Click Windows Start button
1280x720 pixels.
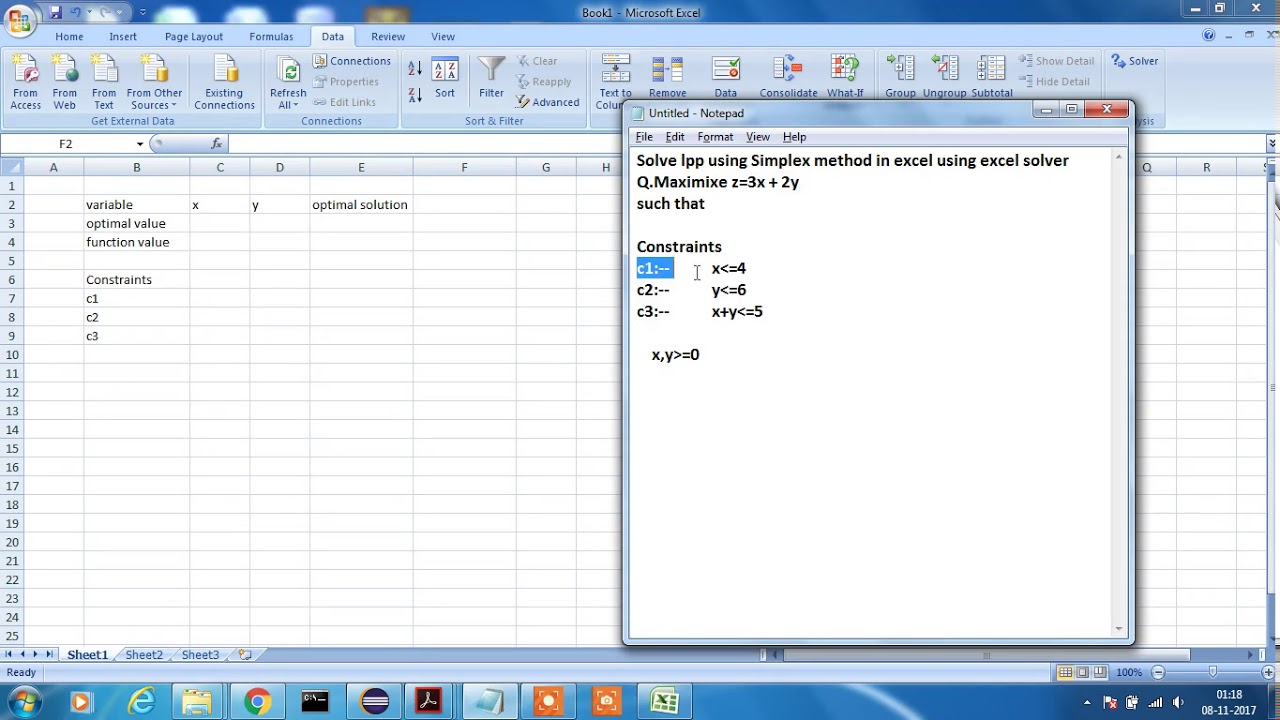click(24, 701)
